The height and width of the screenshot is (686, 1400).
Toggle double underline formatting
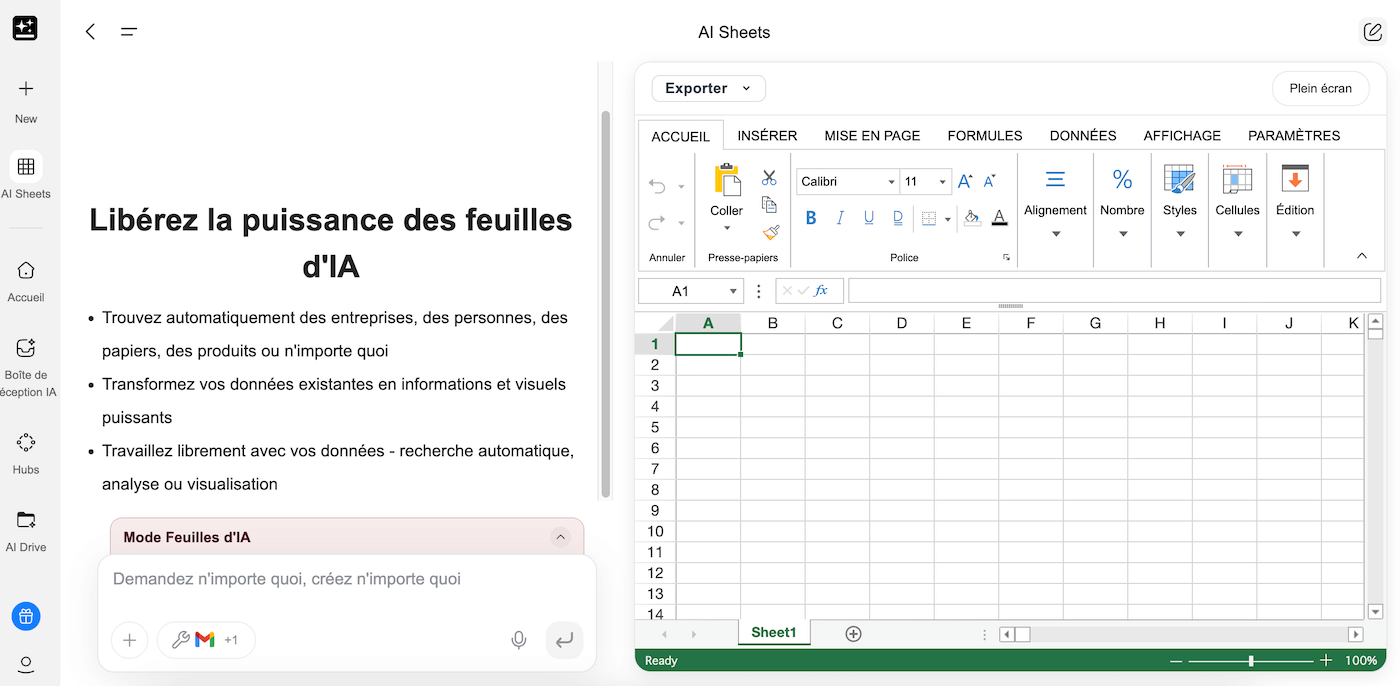(x=898, y=218)
